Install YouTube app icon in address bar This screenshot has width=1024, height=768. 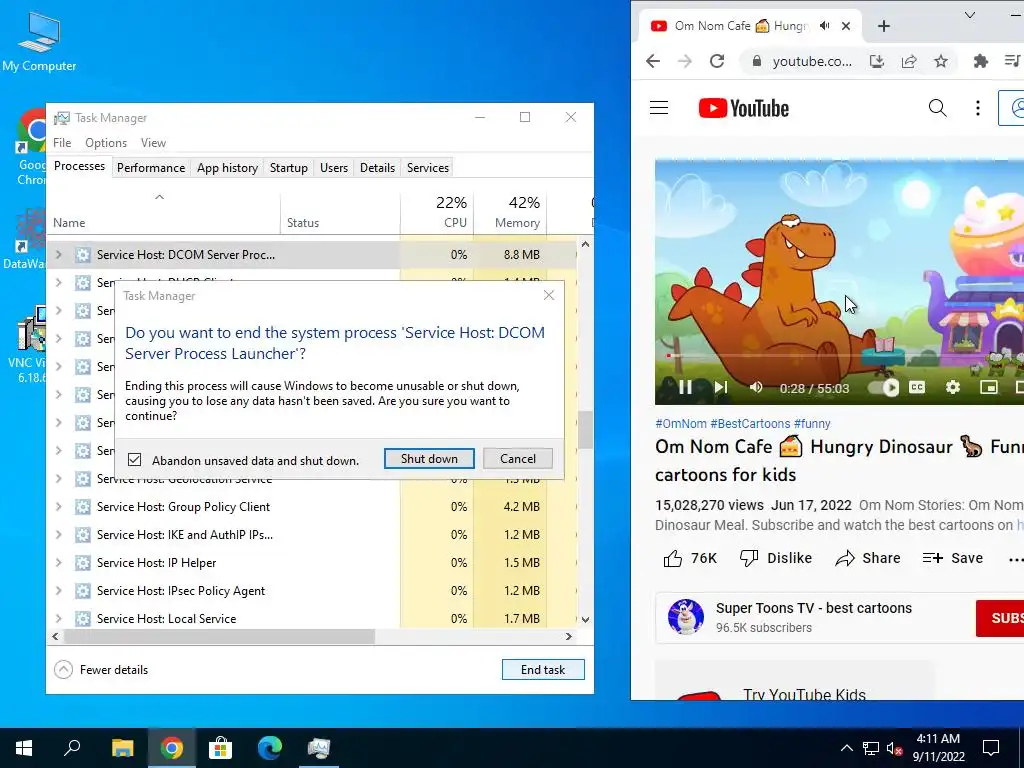pos(876,61)
